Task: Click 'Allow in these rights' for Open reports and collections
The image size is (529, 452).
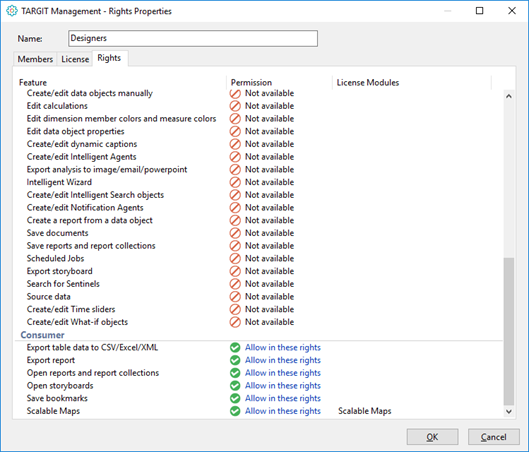Action: coord(283,373)
